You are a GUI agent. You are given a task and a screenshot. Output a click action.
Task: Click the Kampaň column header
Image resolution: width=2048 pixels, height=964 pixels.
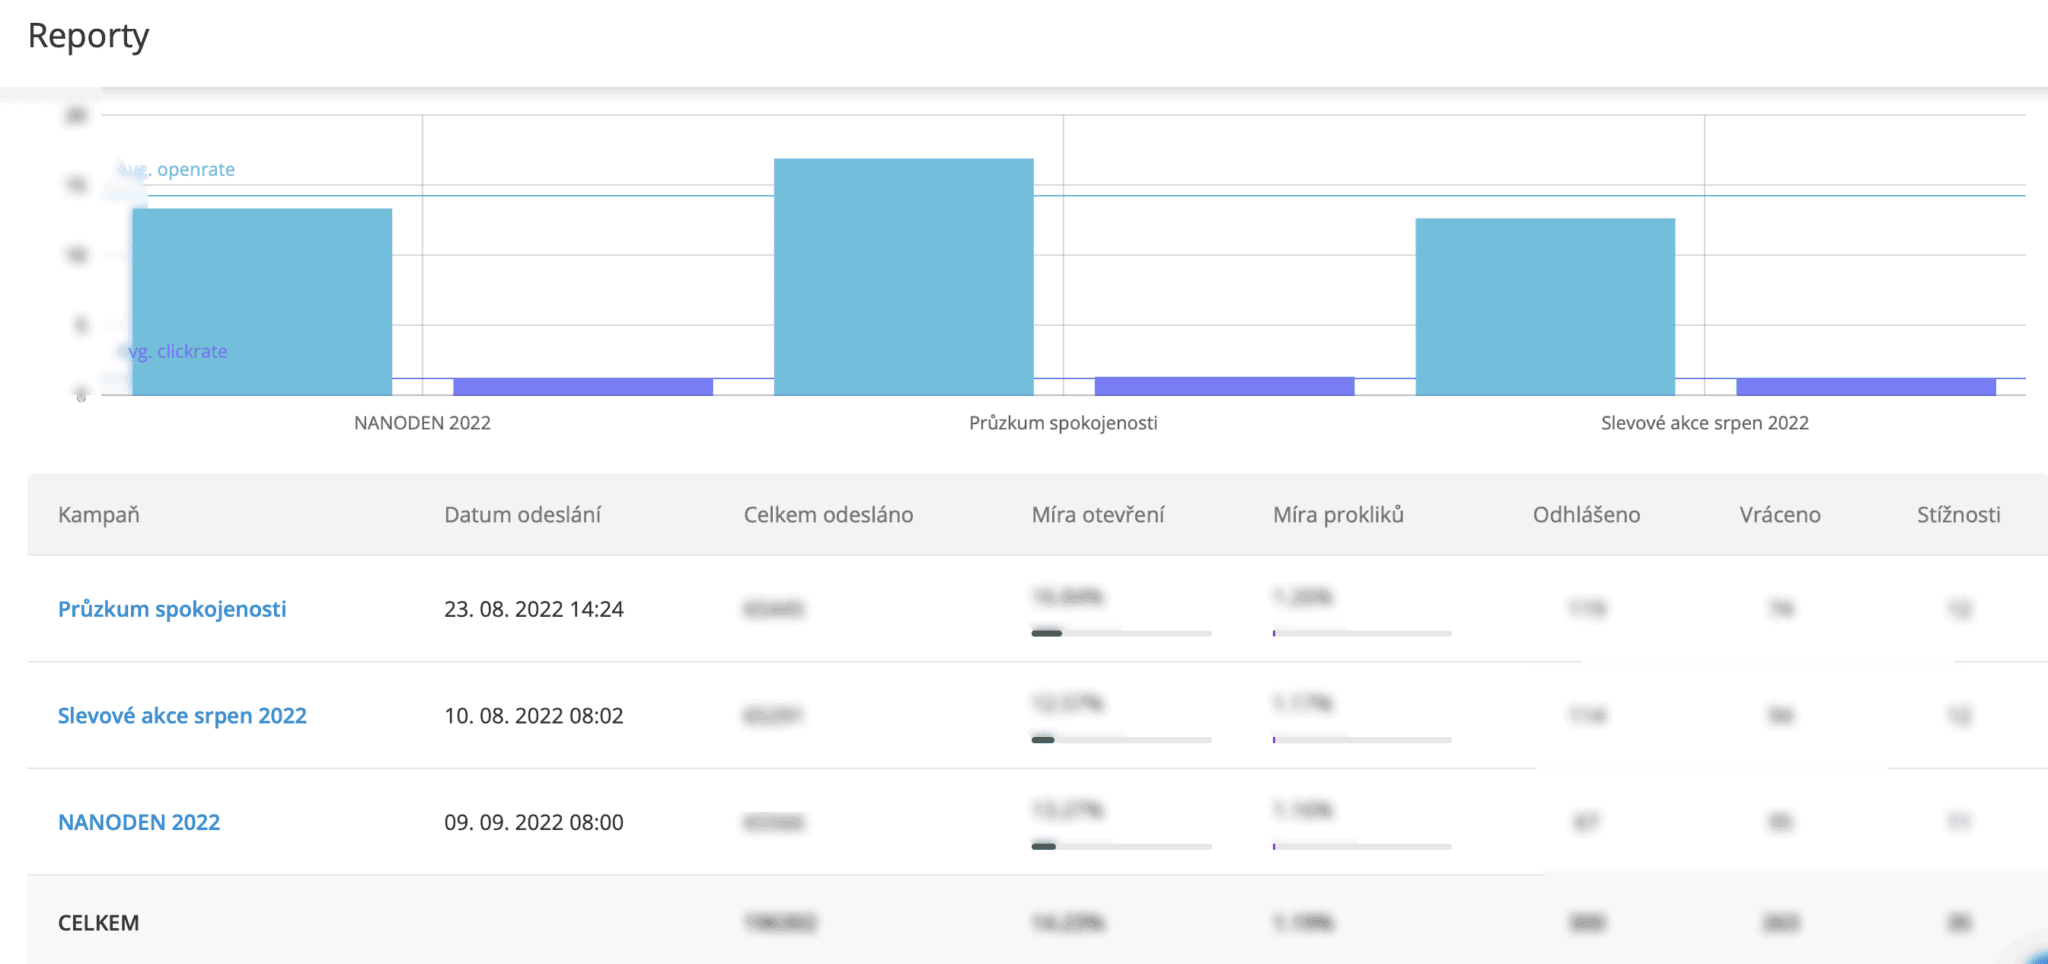pos(99,515)
